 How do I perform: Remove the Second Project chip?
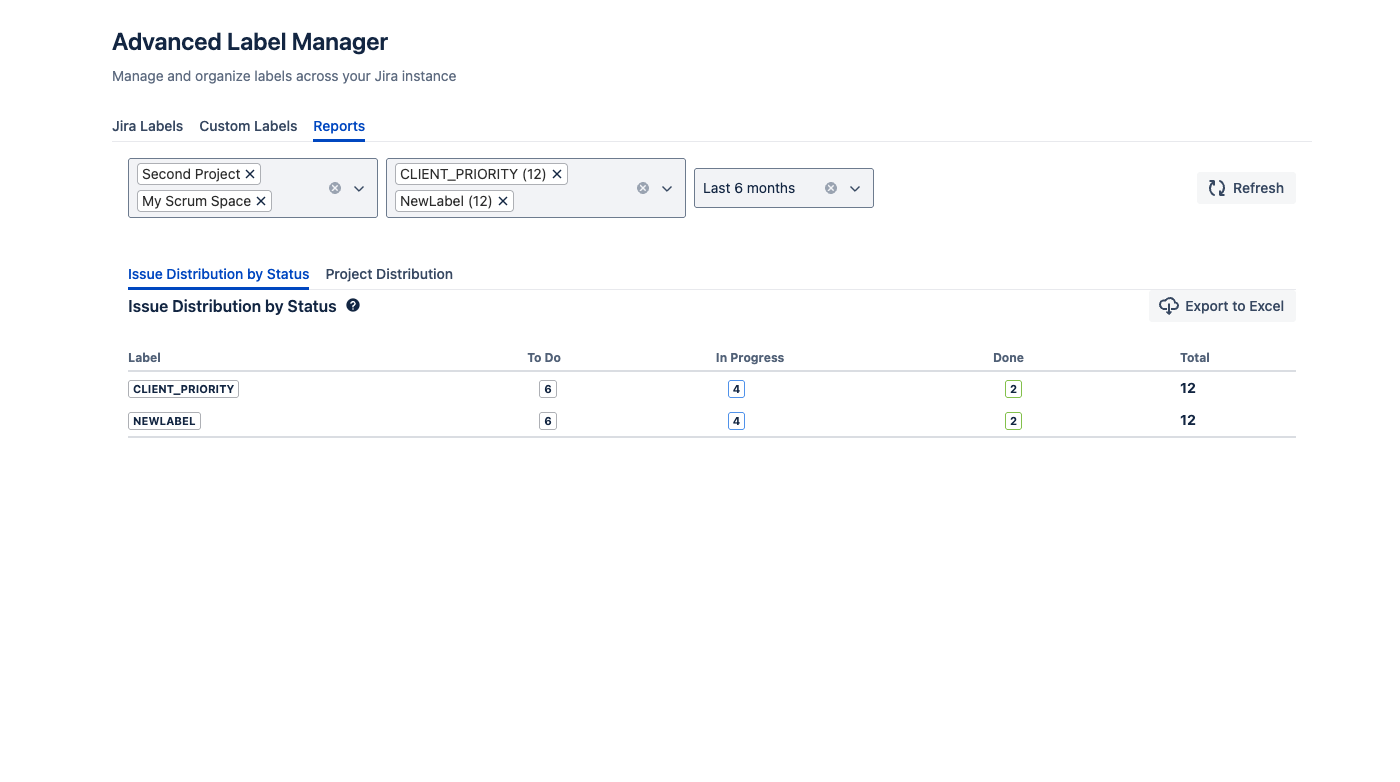click(x=250, y=174)
